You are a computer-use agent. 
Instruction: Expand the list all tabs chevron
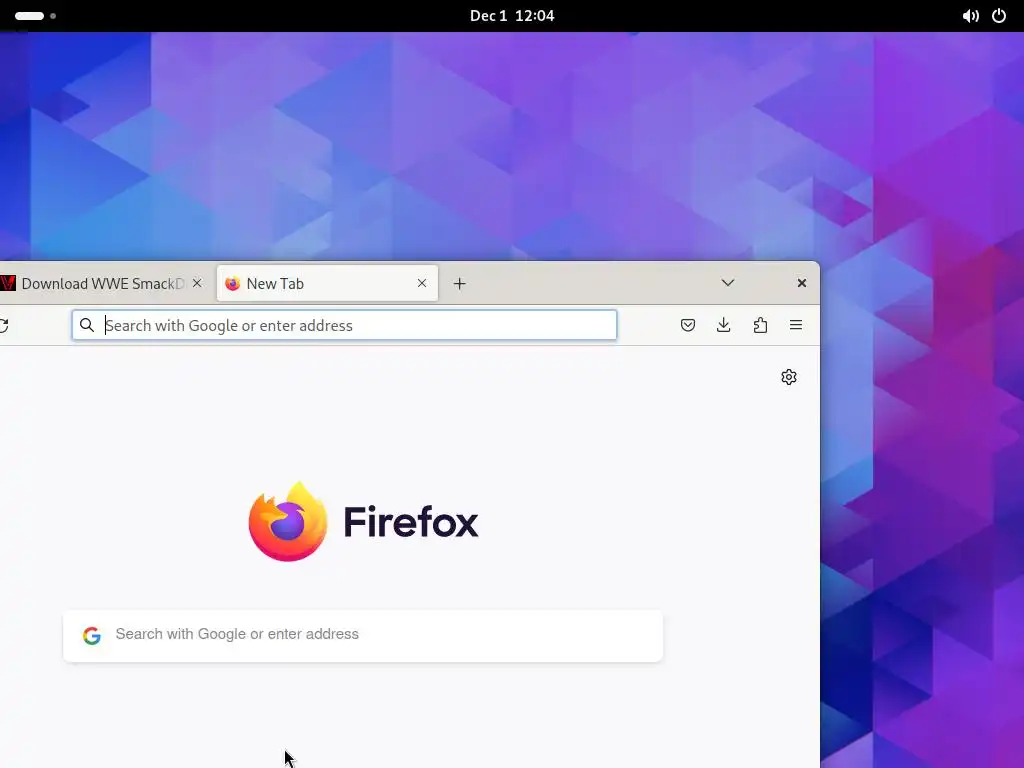[728, 283]
